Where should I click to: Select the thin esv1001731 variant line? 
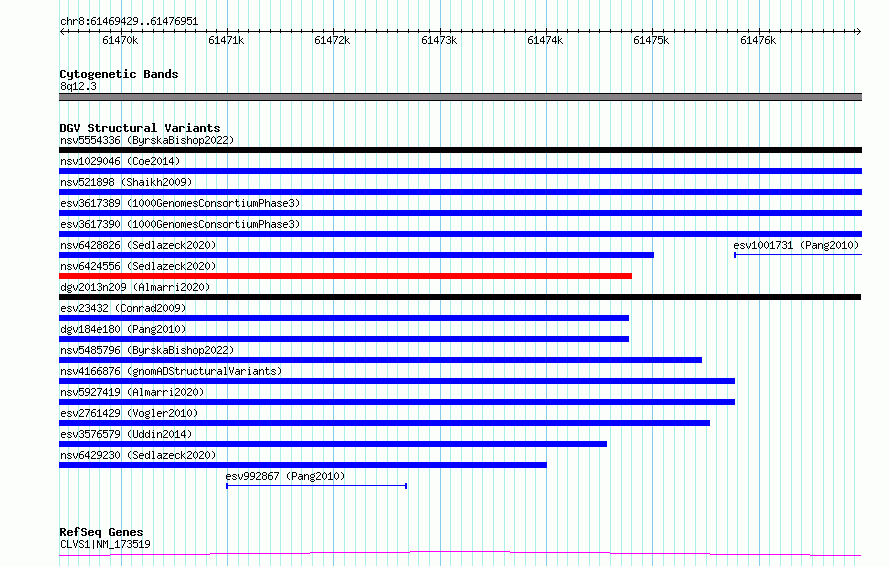point(798,255)
